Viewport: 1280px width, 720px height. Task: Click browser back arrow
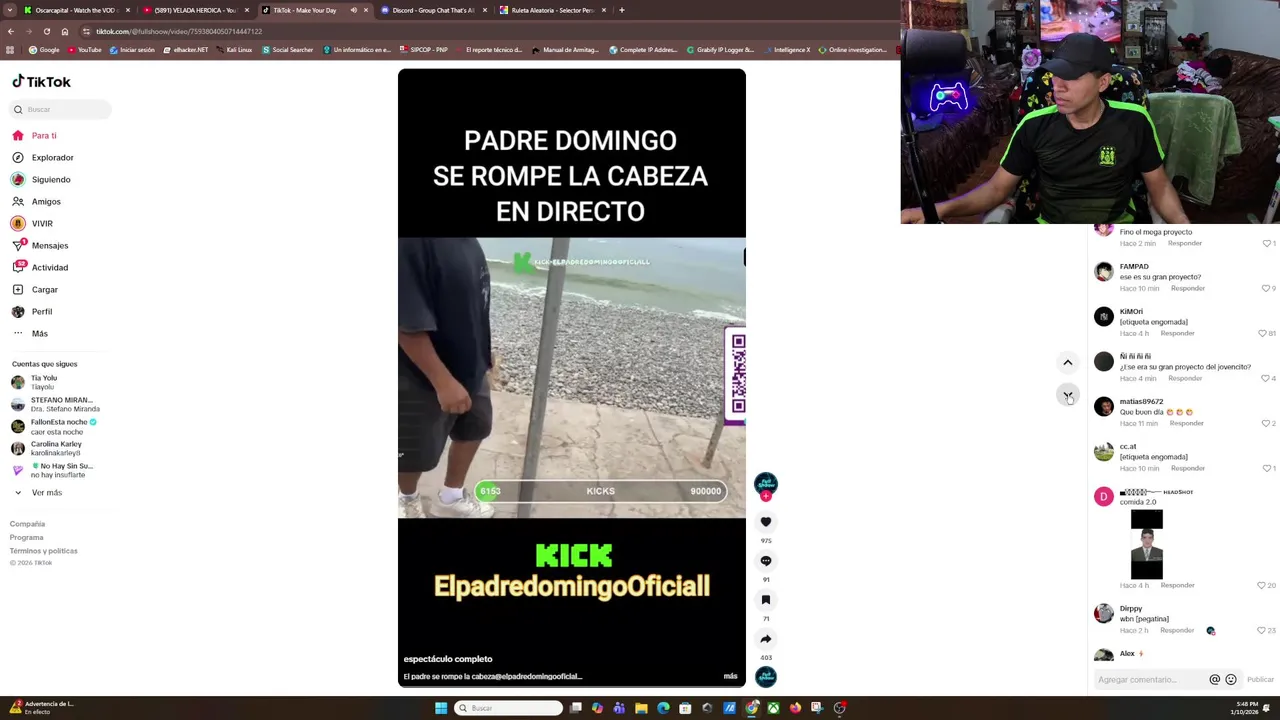10,31
